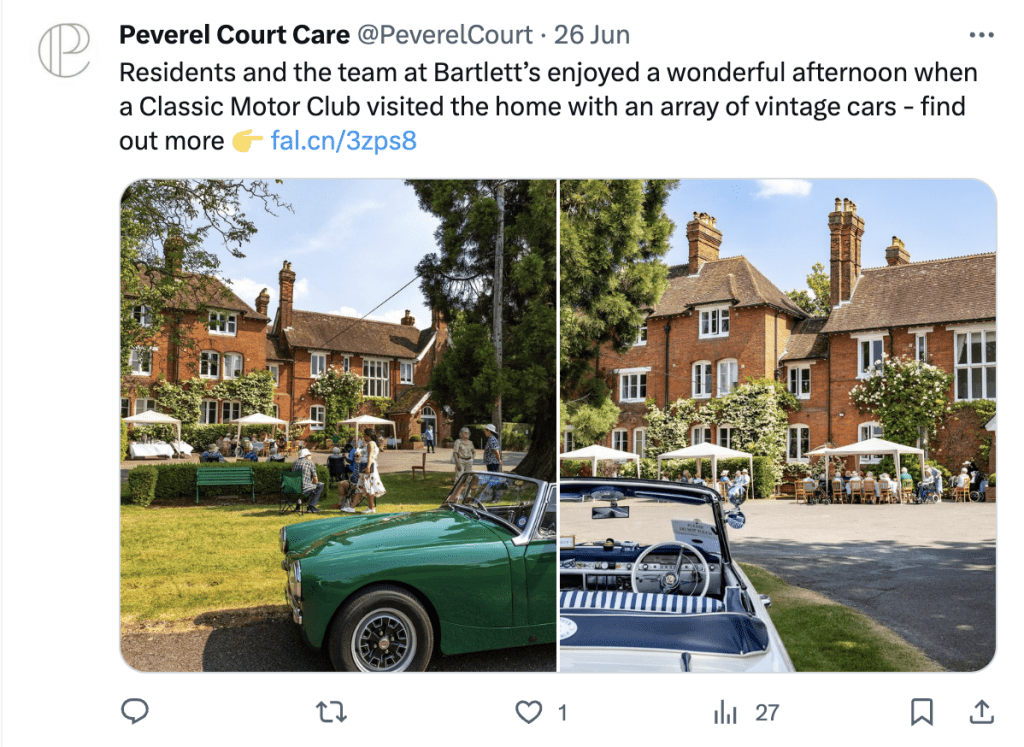View post analytics bar chart icon
The height and width of the screenshot is (747, 1024).
[x=725, y=712]
